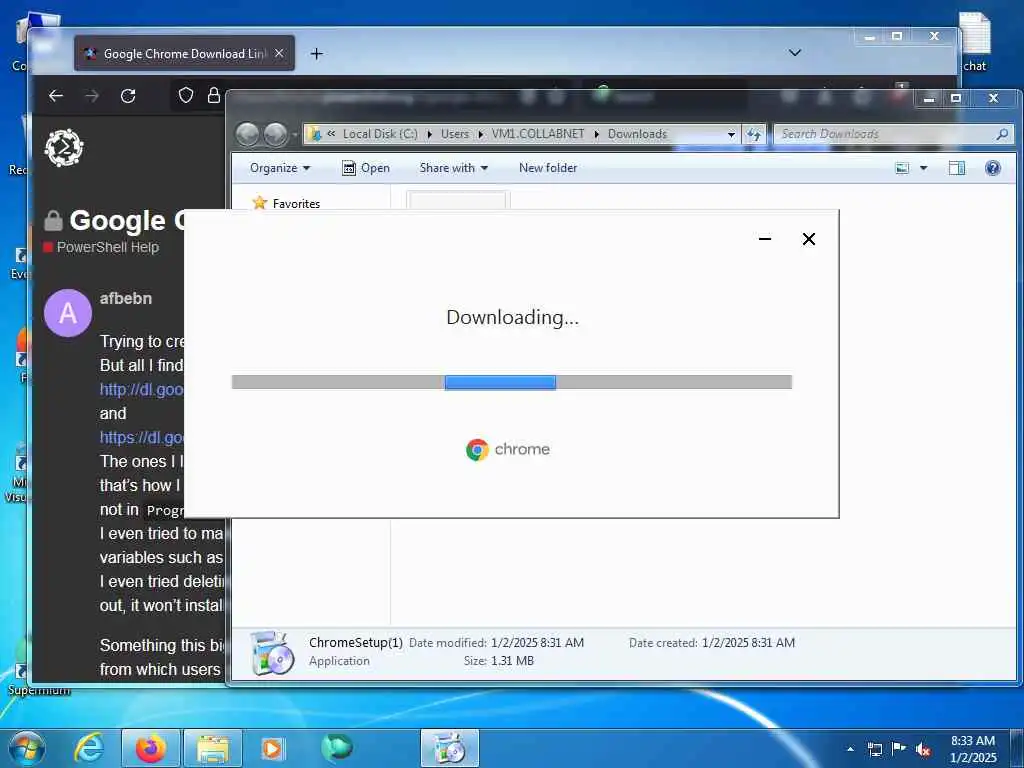Click the search magnifier icon
Viewport: 1024px width, 768px height.
[x=1002, y=134]
